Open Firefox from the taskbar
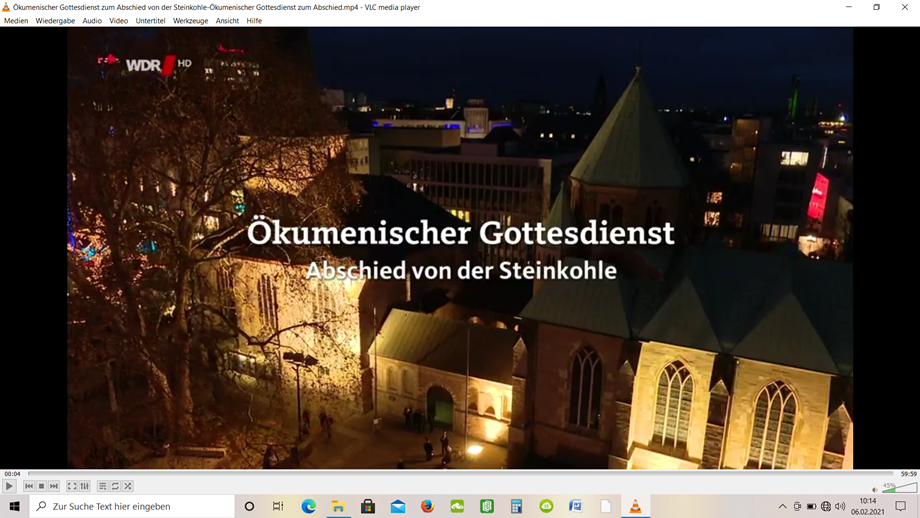This screenshot has width=920, height=518. [x=427, y=507]
